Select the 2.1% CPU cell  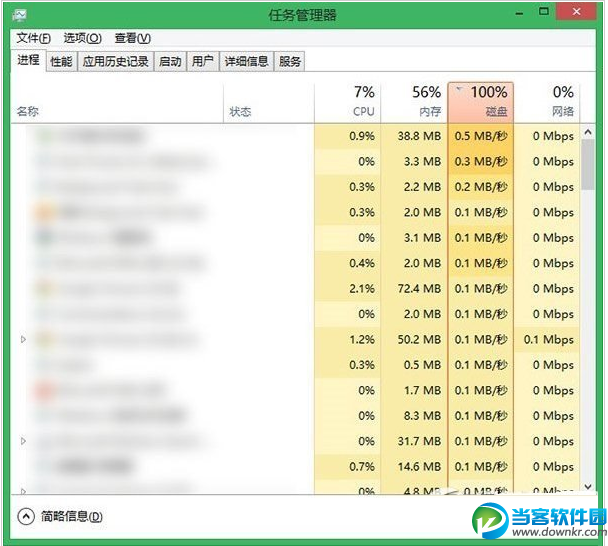[347, 289]
